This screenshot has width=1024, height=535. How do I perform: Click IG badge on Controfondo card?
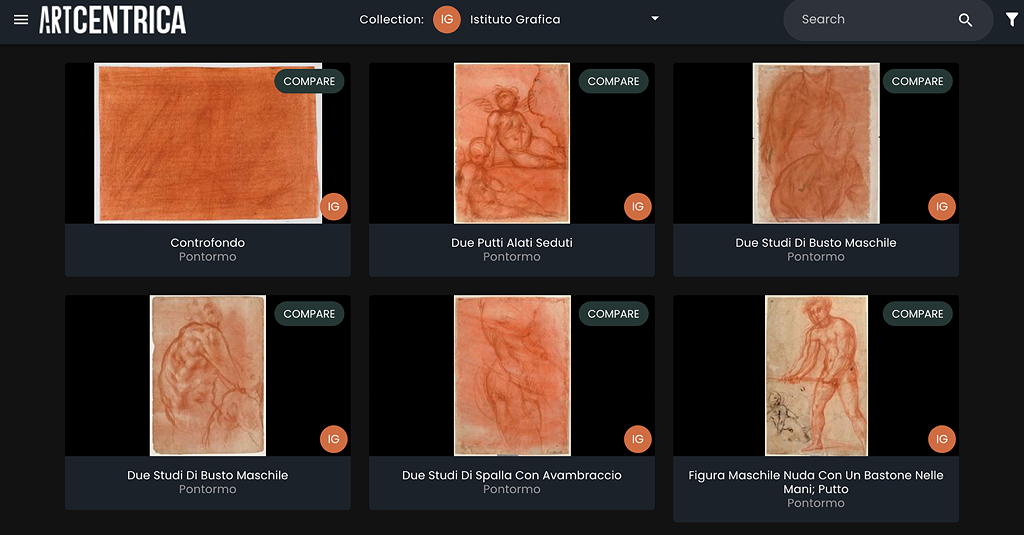click(334, 206)
